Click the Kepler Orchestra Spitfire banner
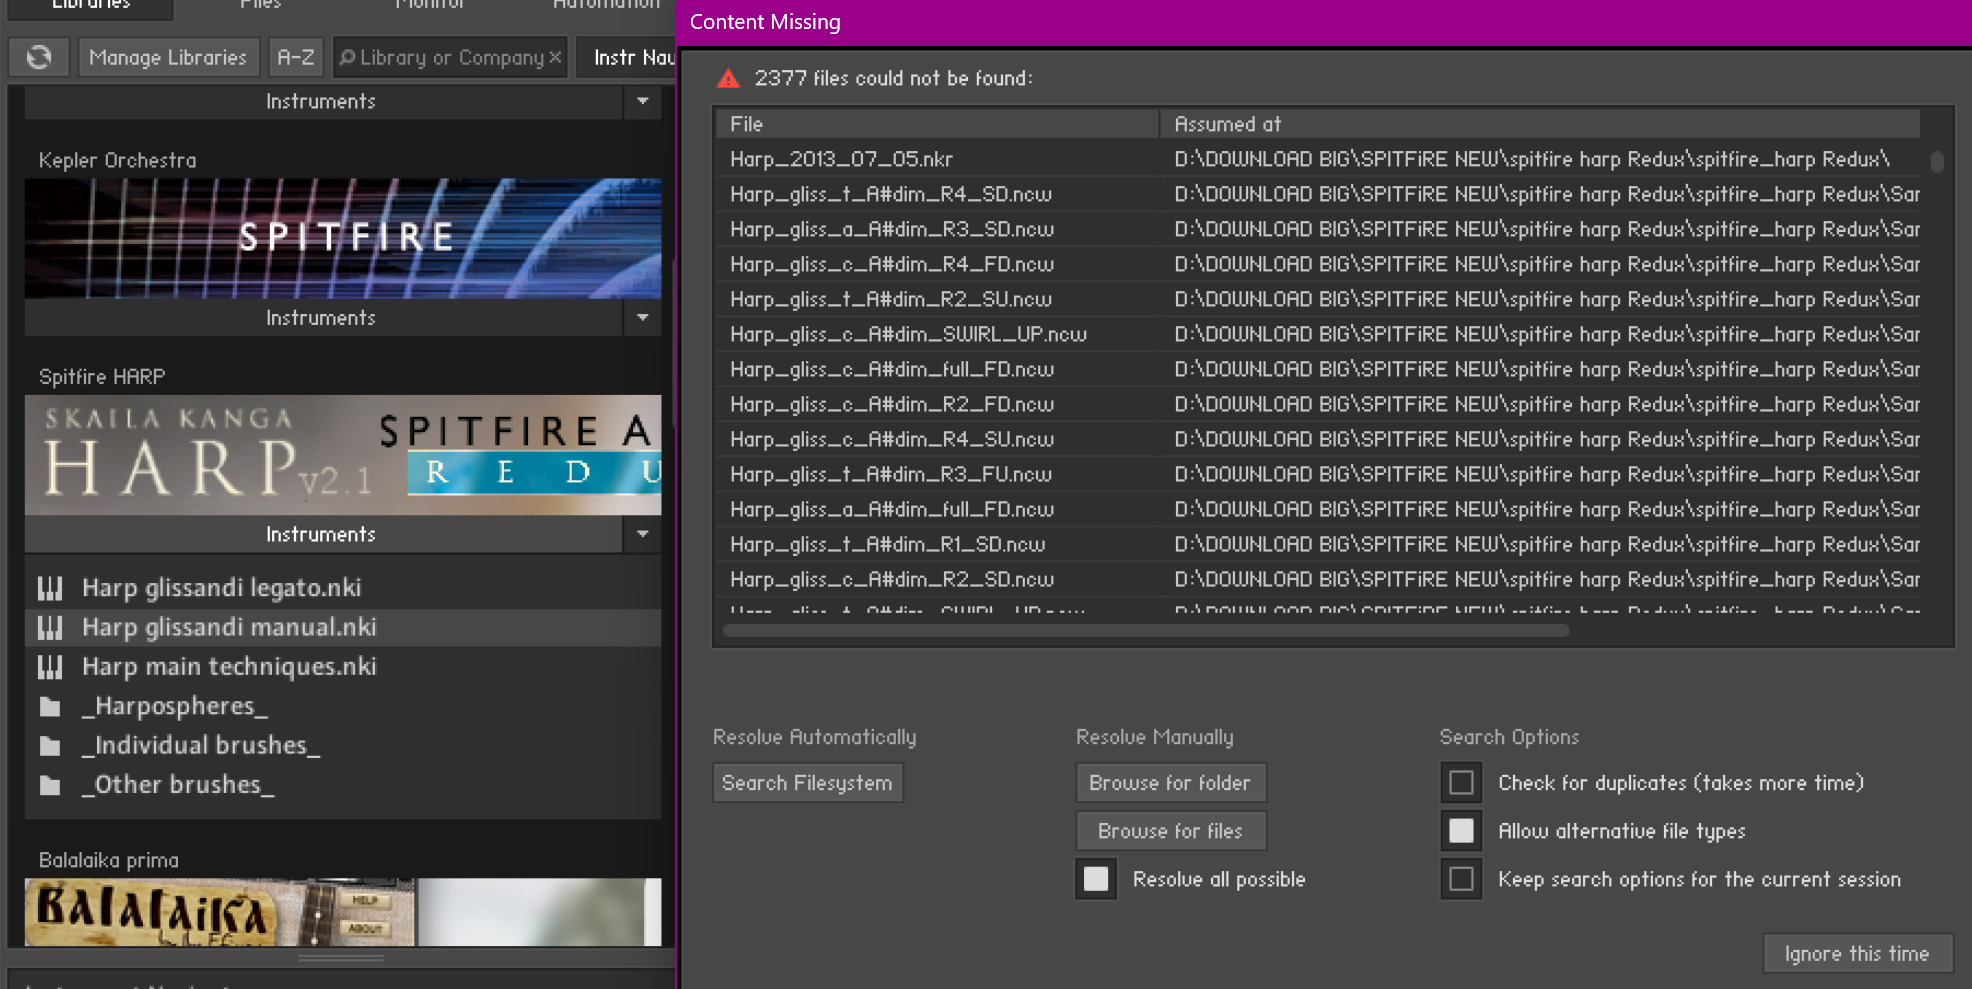 pyautogui.click(x=343, y=238)
